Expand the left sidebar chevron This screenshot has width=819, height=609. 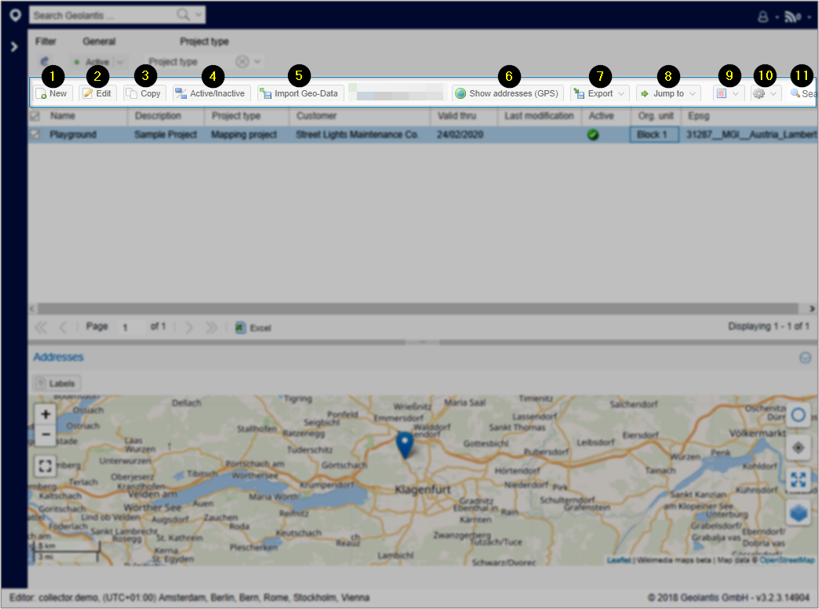tap(14, 47)
